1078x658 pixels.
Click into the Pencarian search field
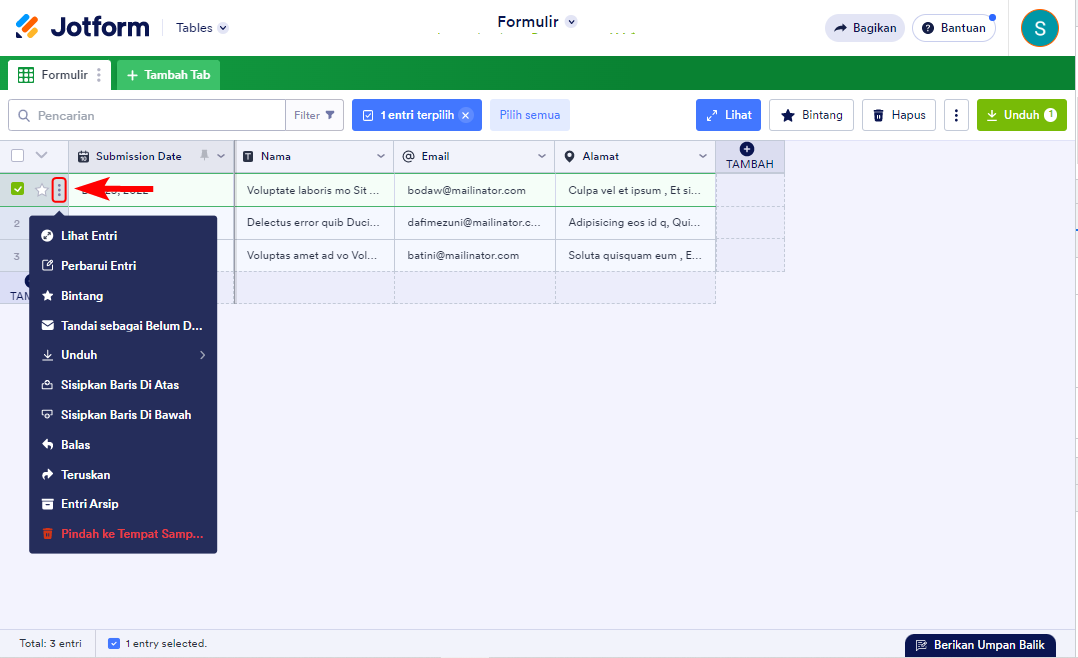(146, 115)
